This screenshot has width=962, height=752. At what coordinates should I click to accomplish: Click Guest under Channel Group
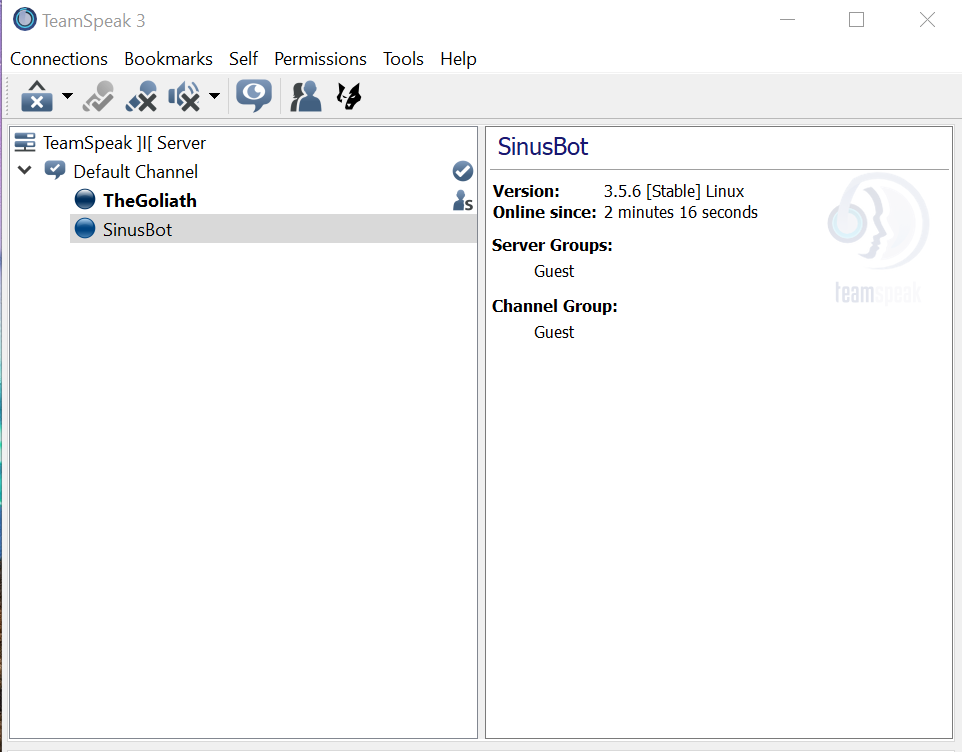point(554,332)
